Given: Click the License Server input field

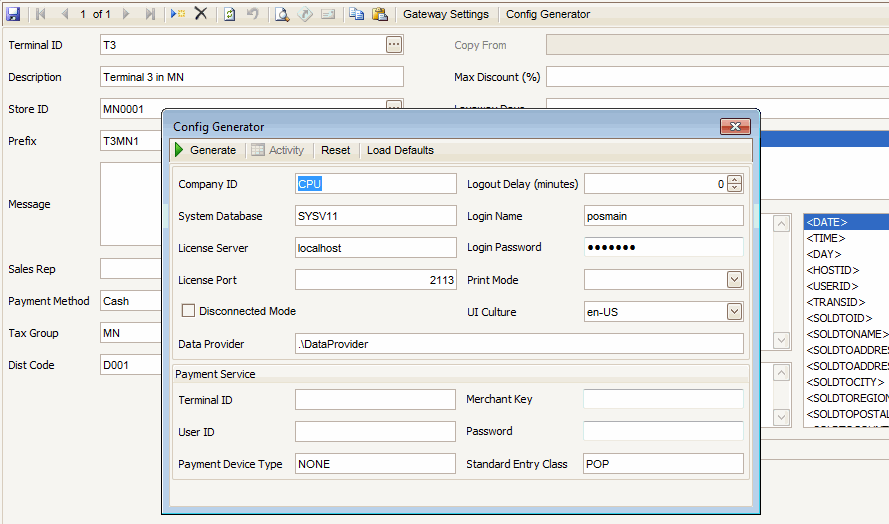Looking at the screenshot, I should tap(375, 248).
